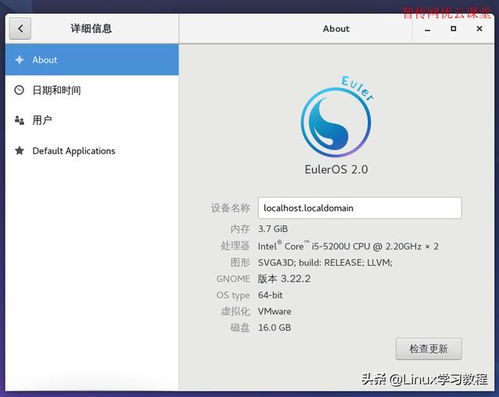This screenshot has height=397, width=499.
Task: Go back using the arrow button
Action: (20, 29)
